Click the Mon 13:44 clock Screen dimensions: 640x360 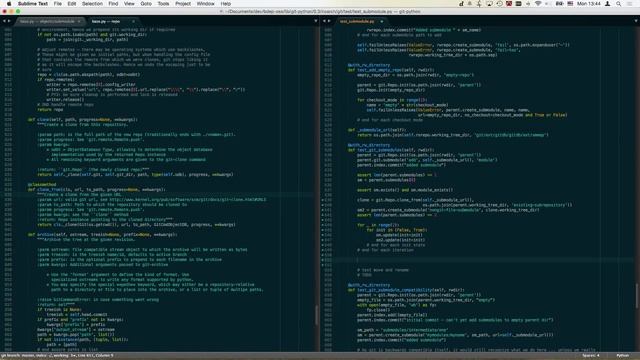click(x=589, y=4)
